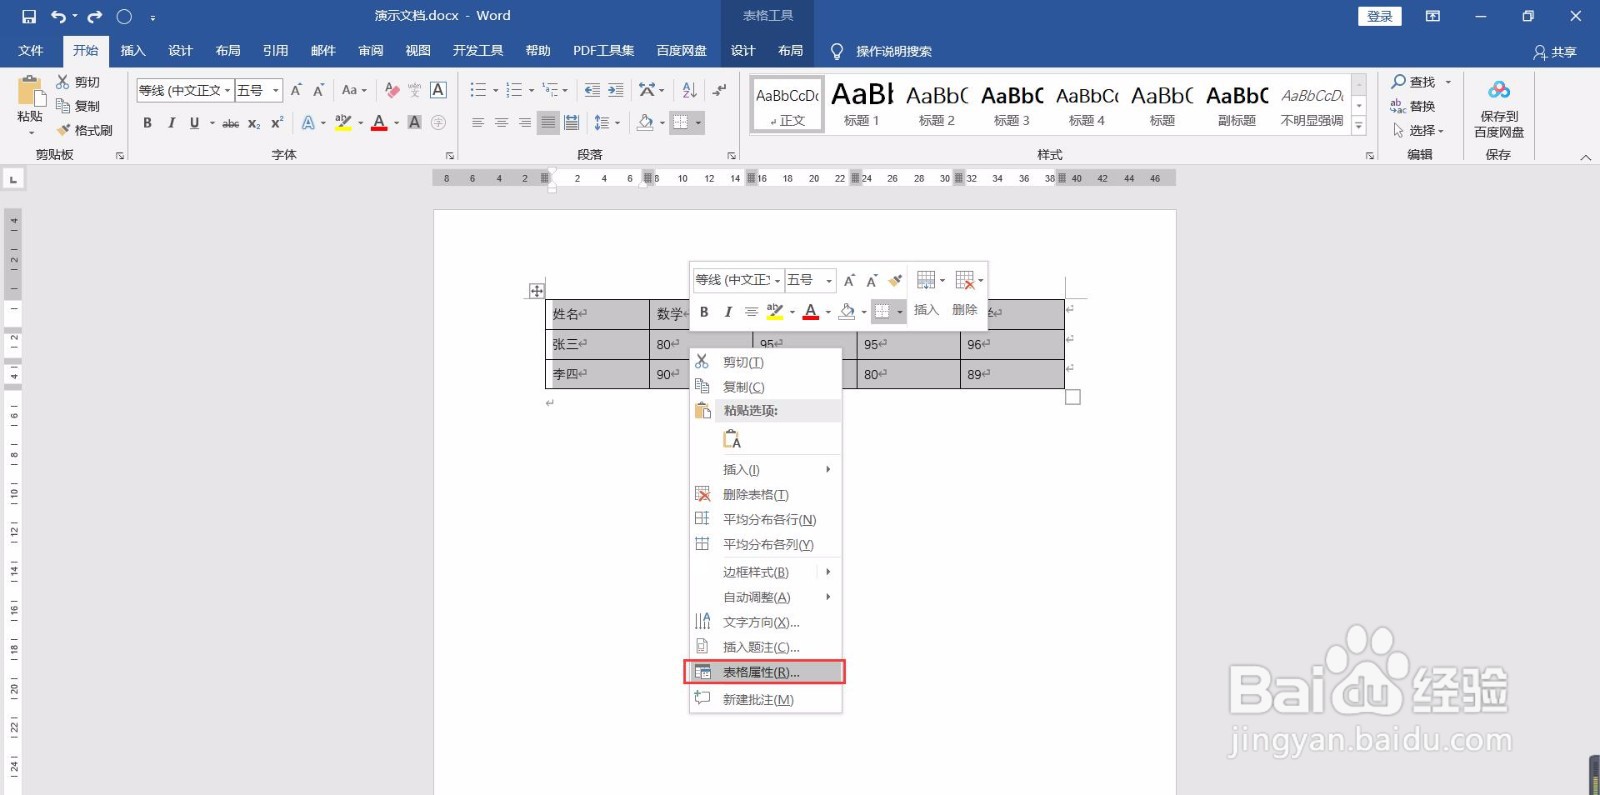Switch to the 插入 (Insert) ribbon tab
The width and height of the screenshot is (1600, 795).
click(x=133, y=50)
